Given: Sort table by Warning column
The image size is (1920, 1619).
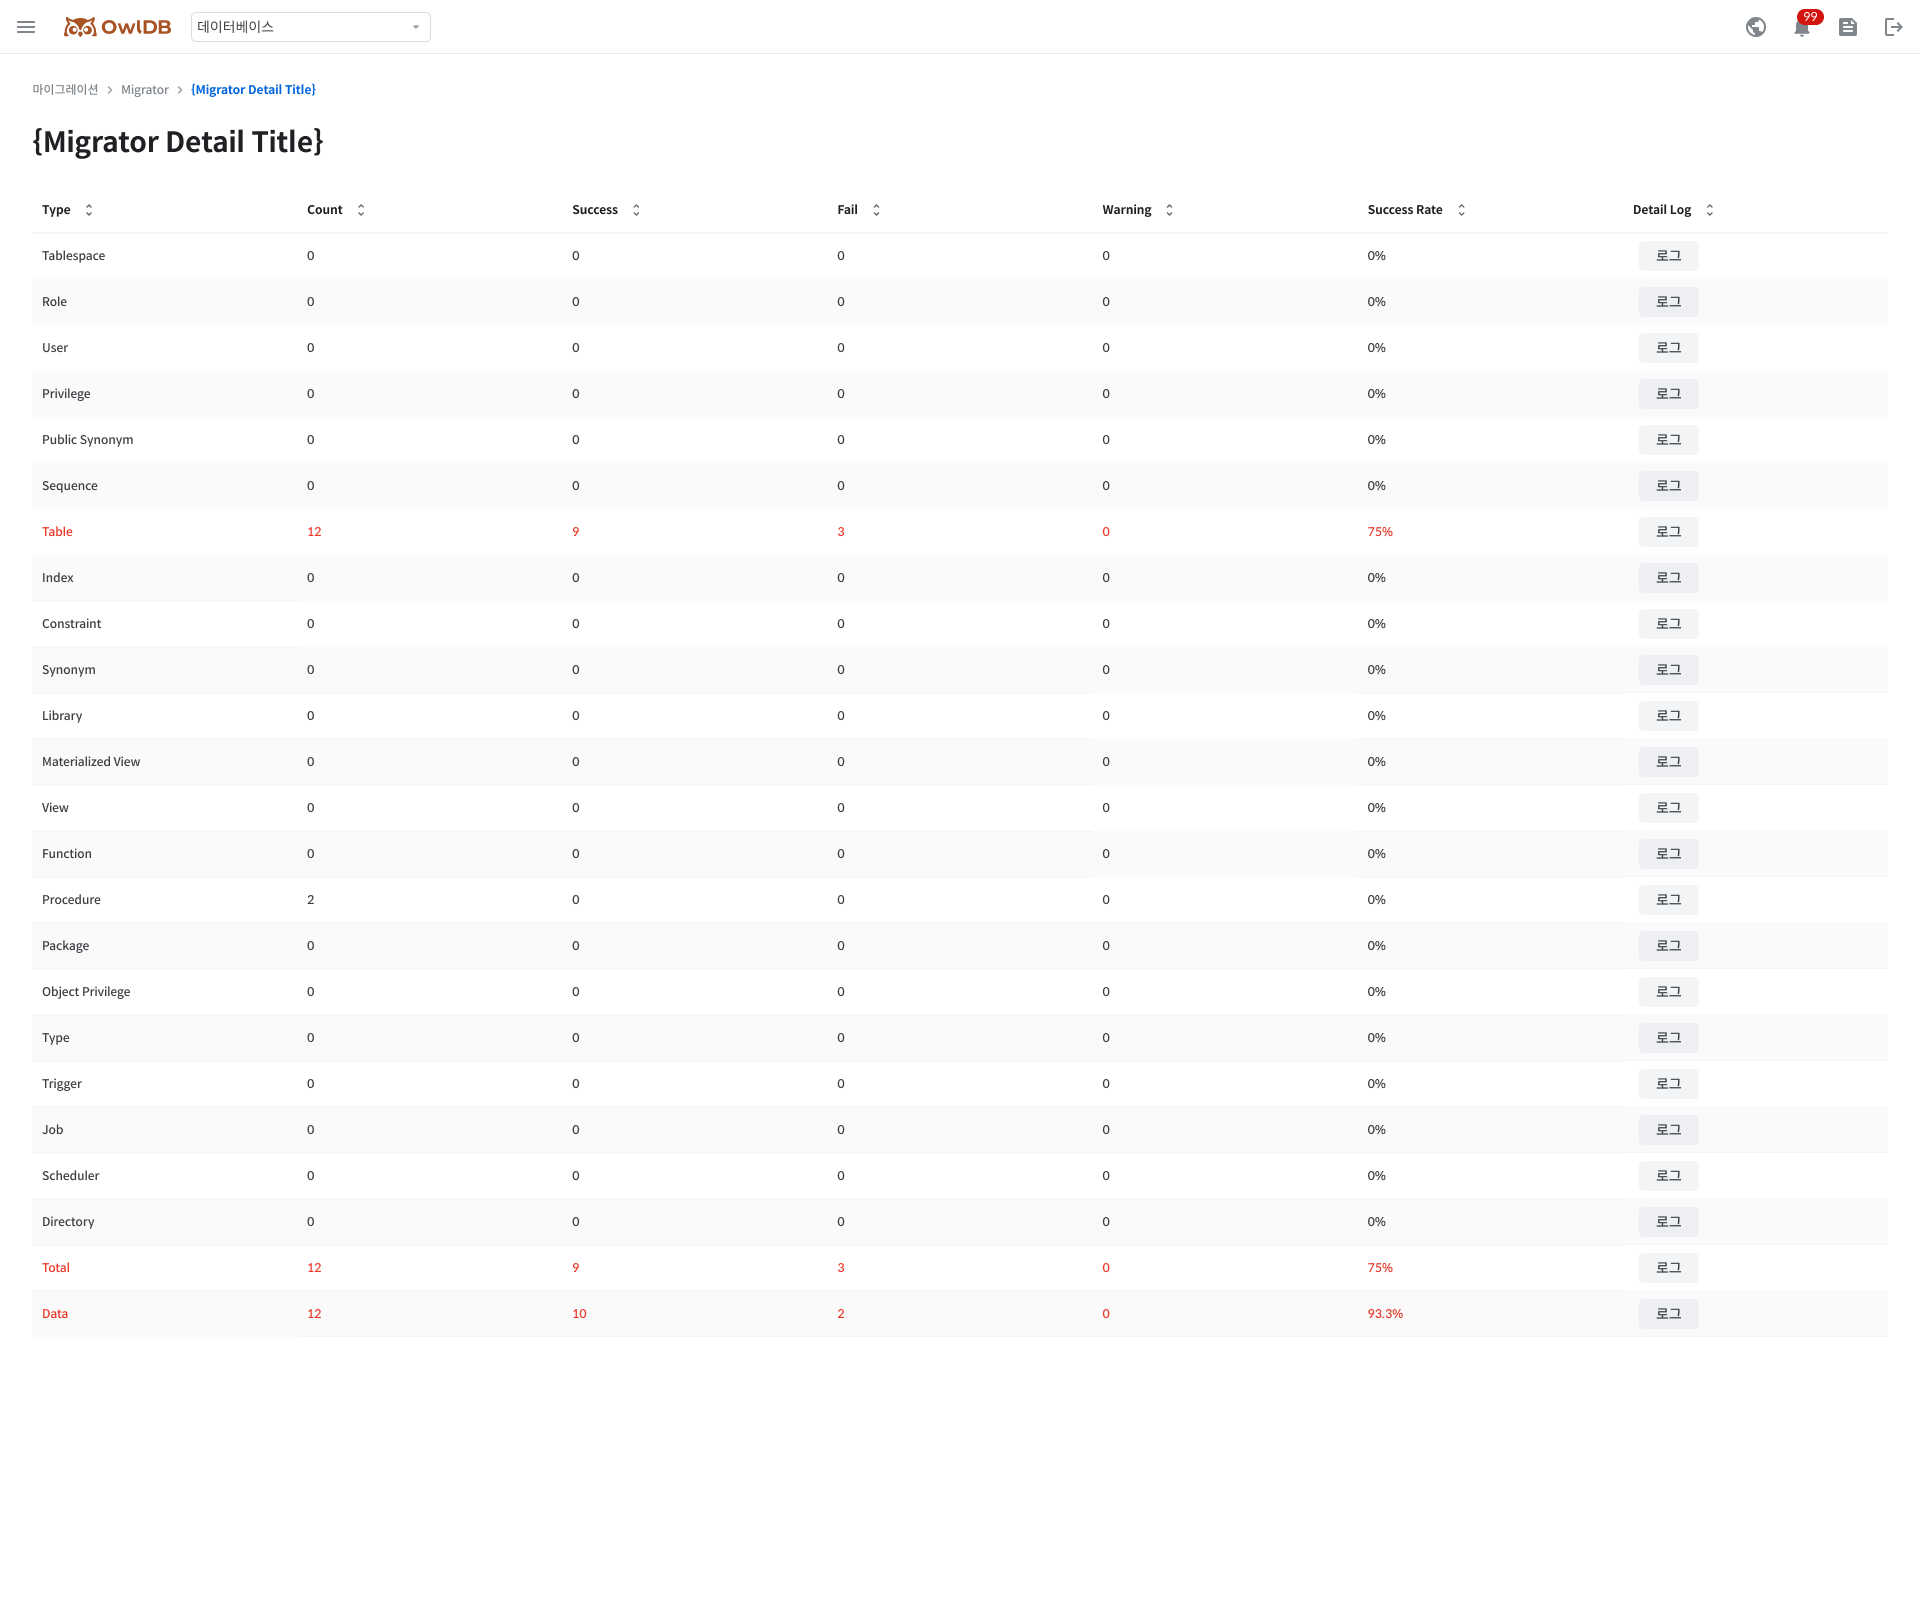Looking at the screenshot, I should coord(1169,210).
